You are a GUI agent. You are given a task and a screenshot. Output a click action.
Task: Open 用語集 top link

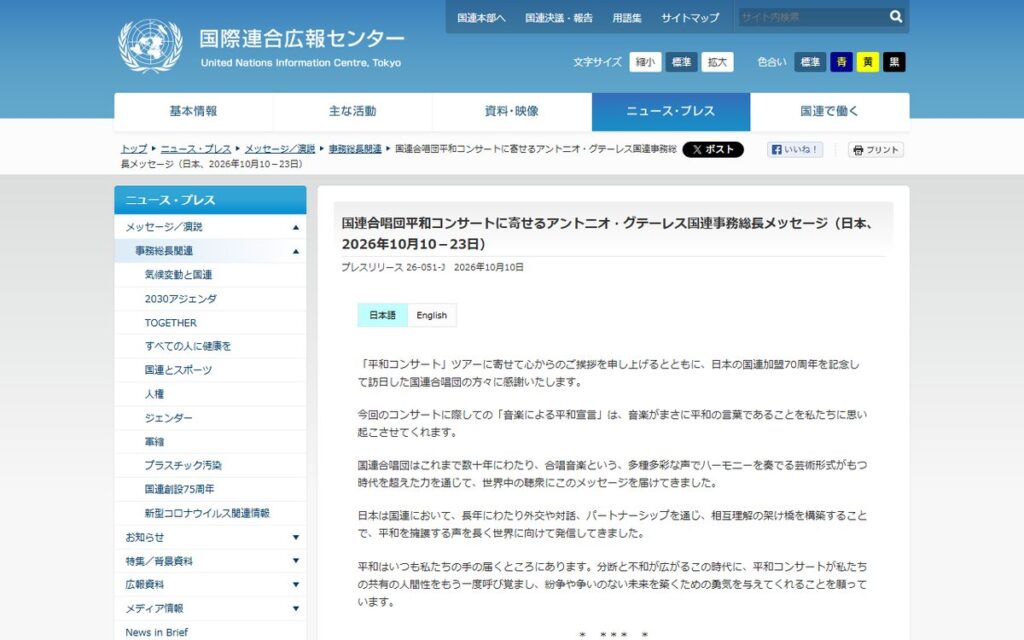[627, 18]
